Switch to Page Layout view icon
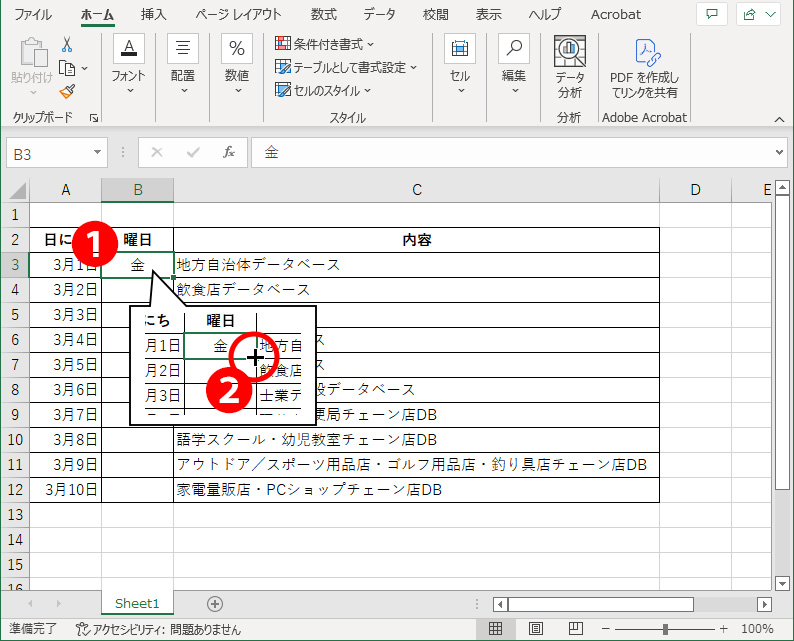Screen dimensions: 794x641 pos(535,629)
